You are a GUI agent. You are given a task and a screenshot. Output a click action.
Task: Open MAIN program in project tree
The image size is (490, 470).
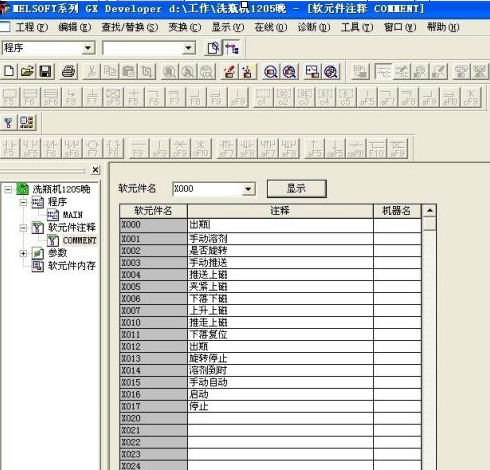pos(72,215)
